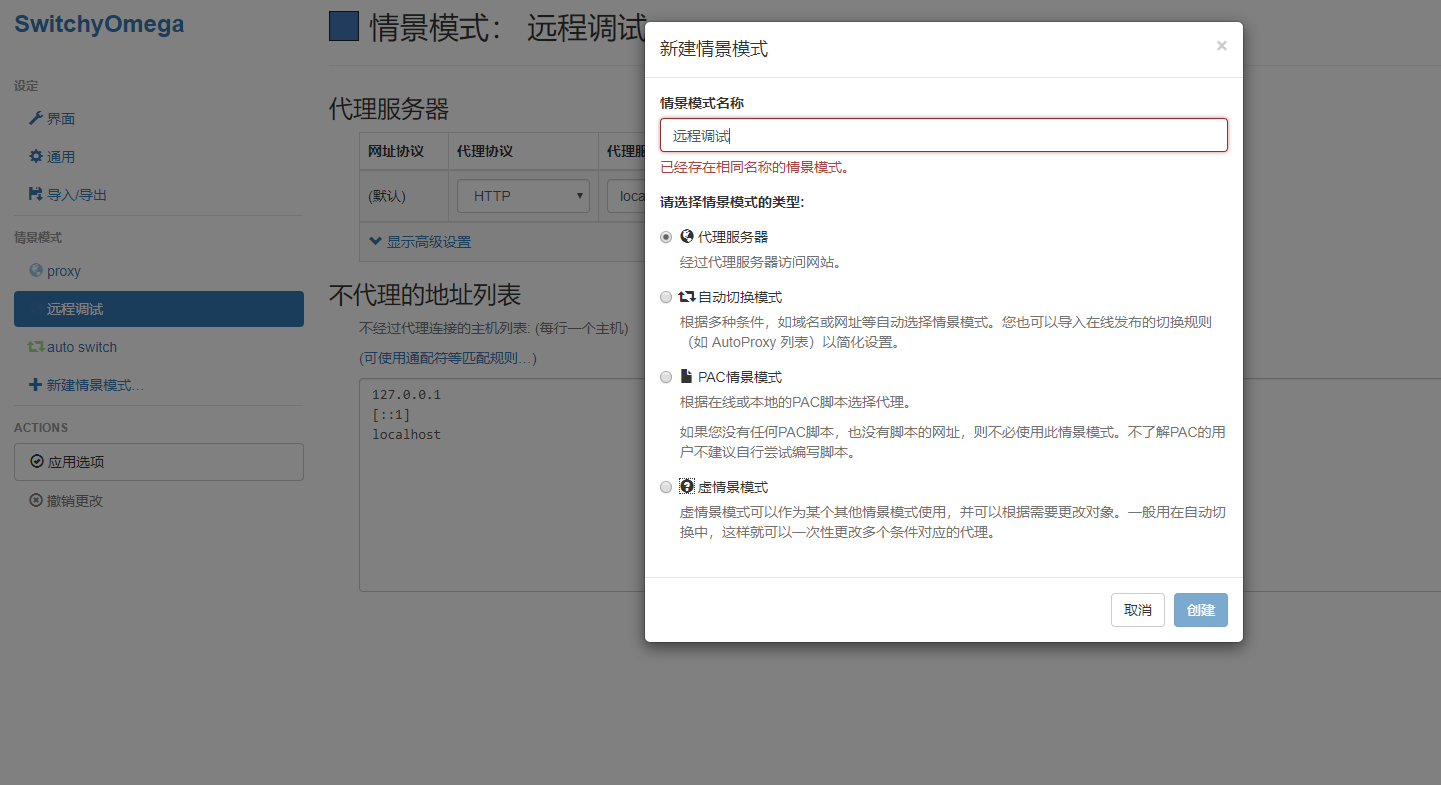Screen dimensions: 1441x785
Task: Open the HTTP protocol dropdown
Action: pyautogui.click(x=522, y=195)
